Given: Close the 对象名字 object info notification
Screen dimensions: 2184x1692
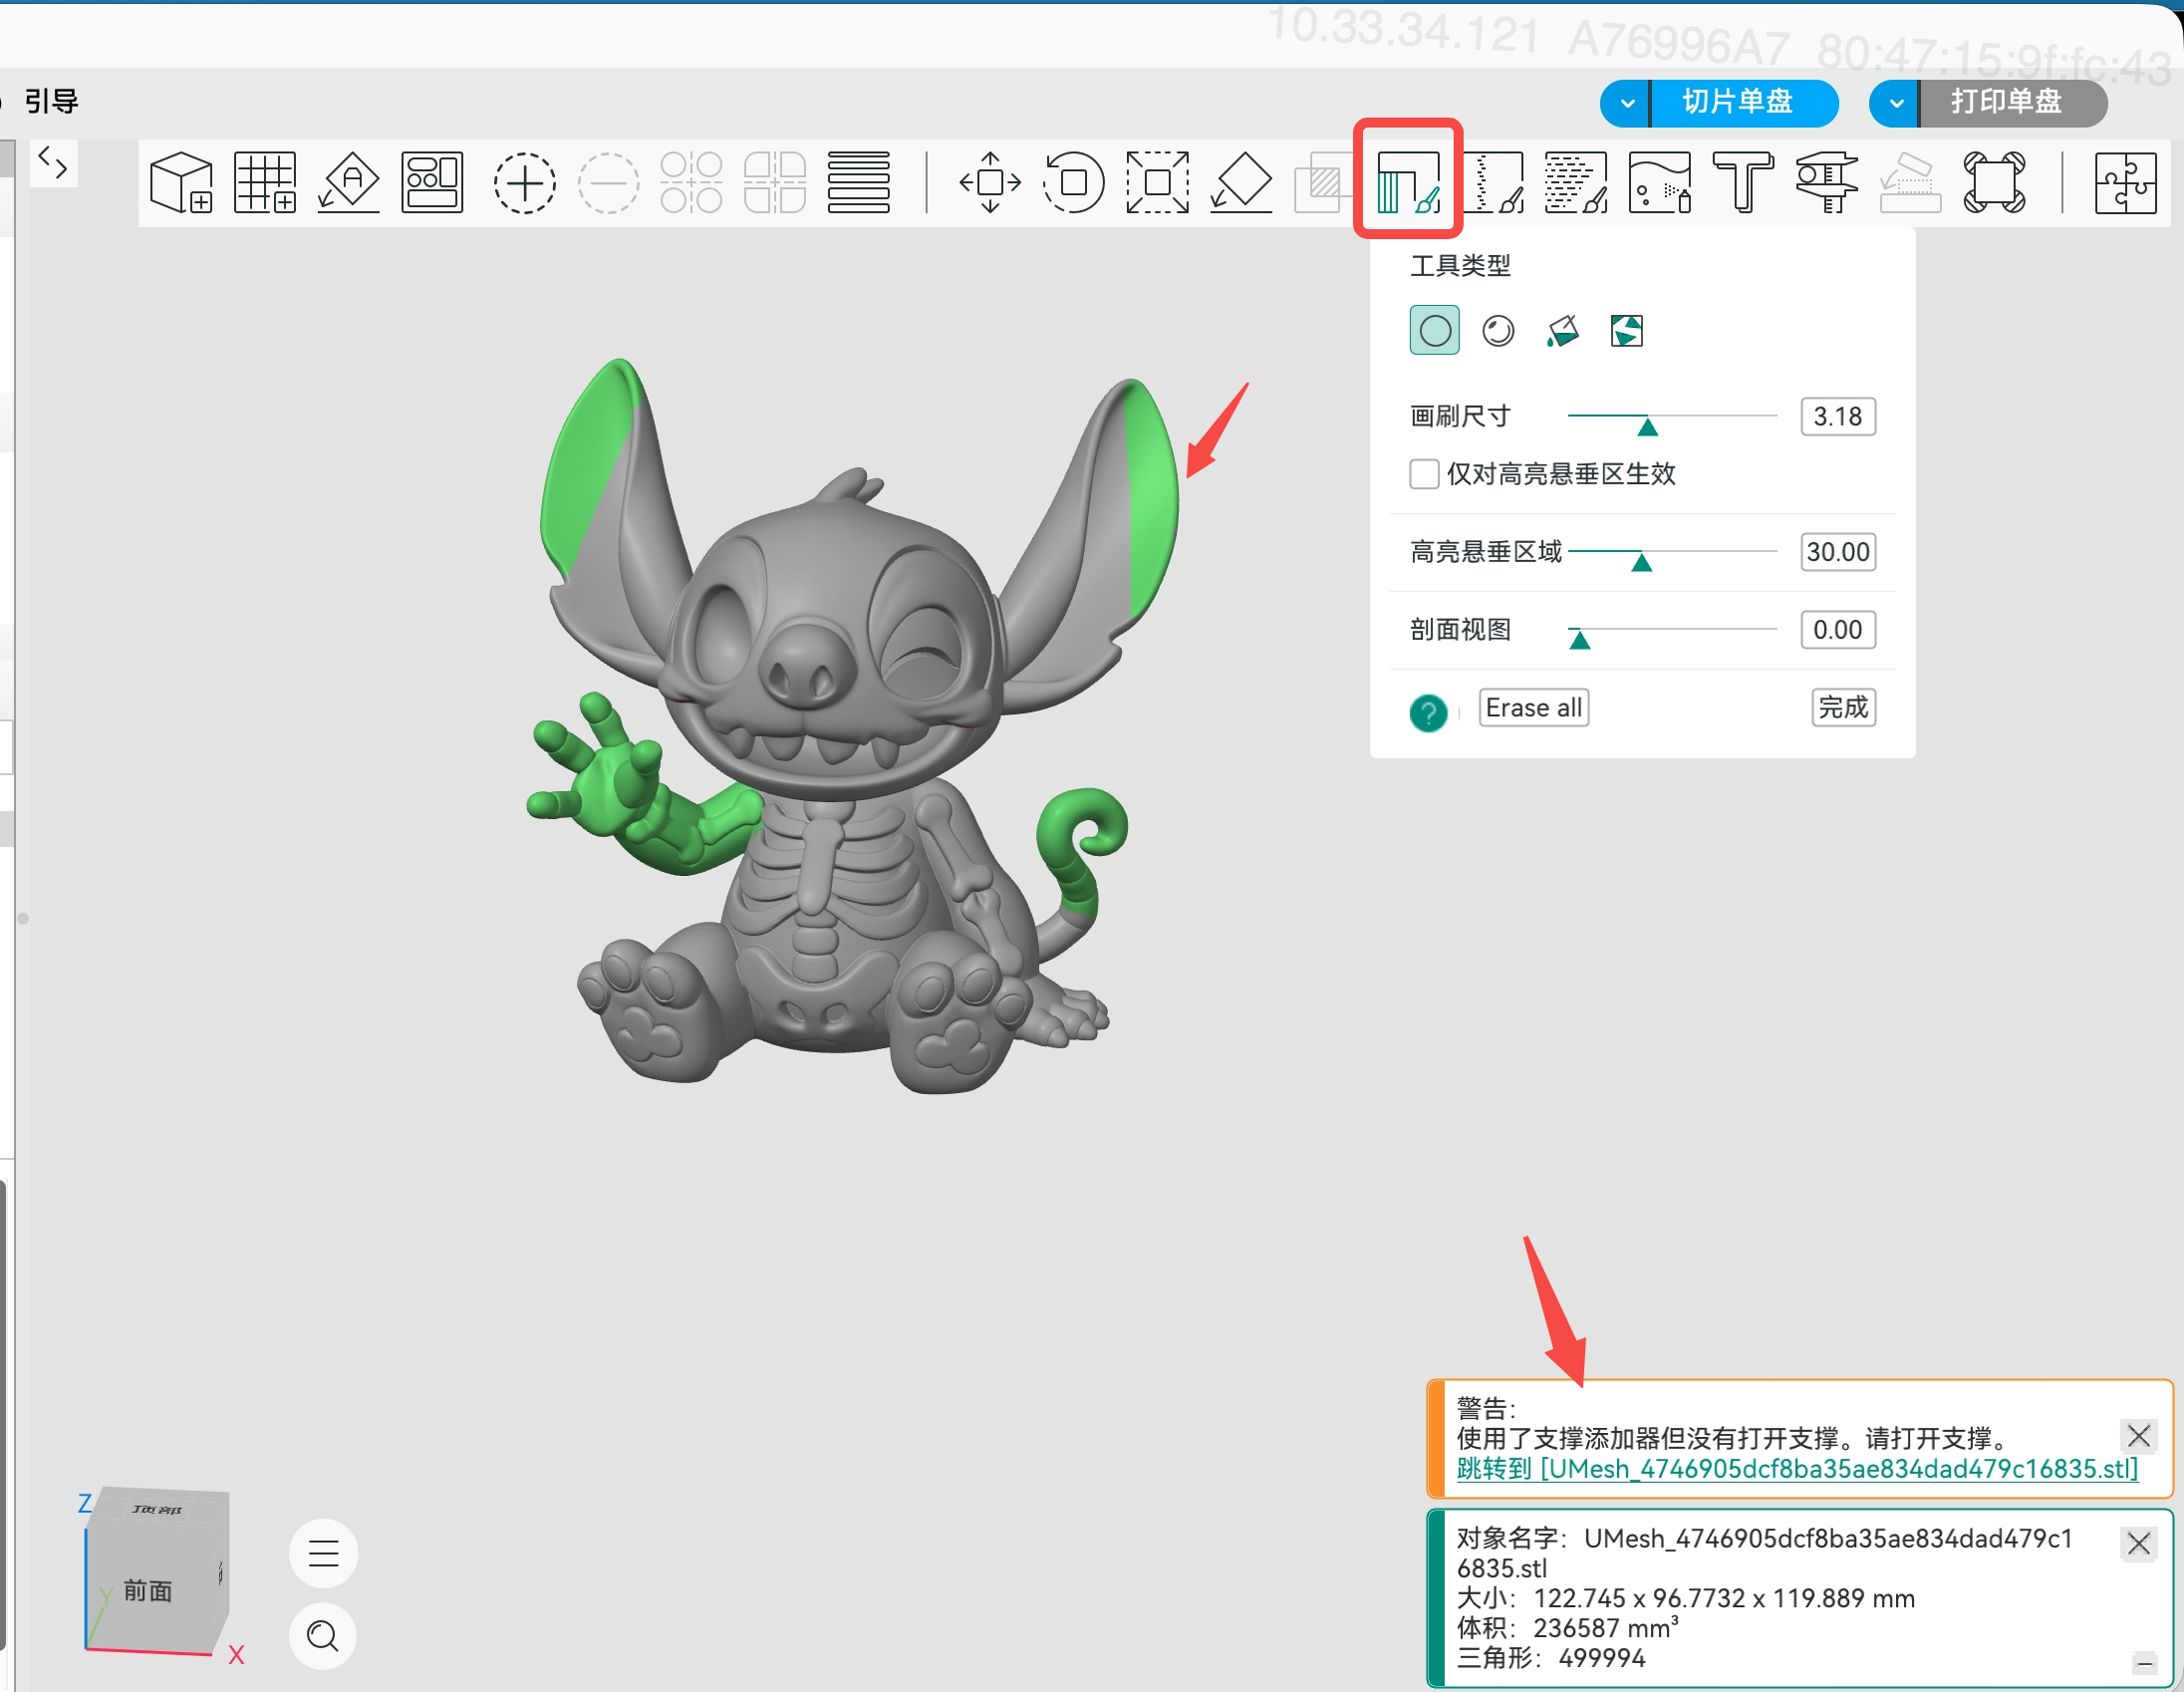Looking at the screenshot, I should [x=2139, y=1543].
